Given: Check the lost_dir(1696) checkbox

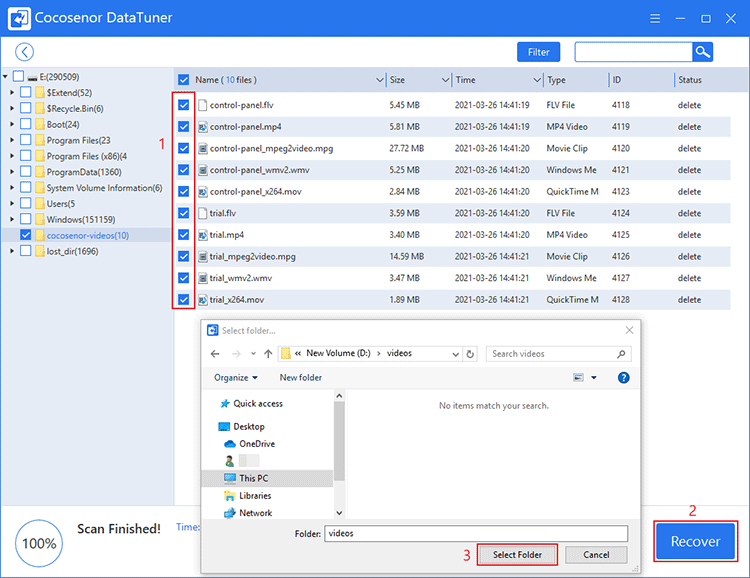Looking at the screenshot, I should (26, 251).
